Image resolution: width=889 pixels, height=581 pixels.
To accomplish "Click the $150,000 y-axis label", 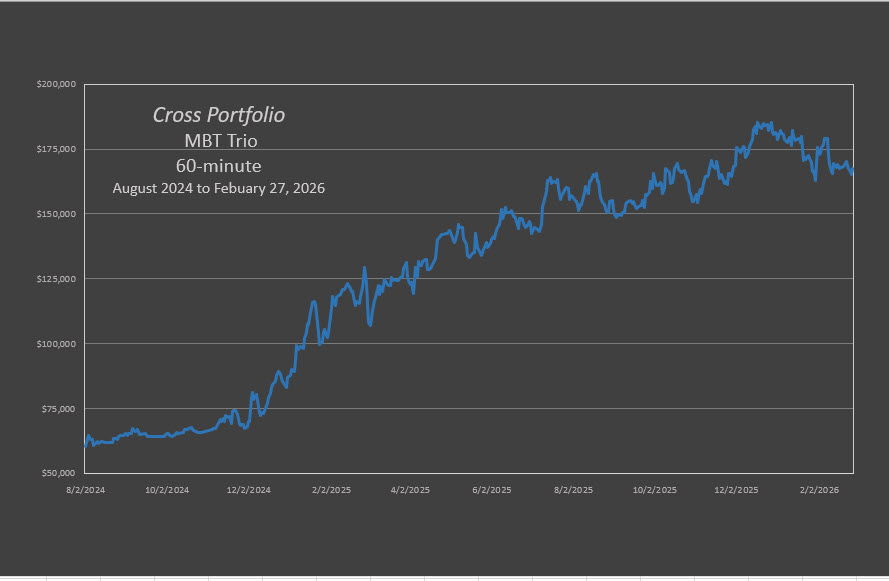I will (56, 214).
